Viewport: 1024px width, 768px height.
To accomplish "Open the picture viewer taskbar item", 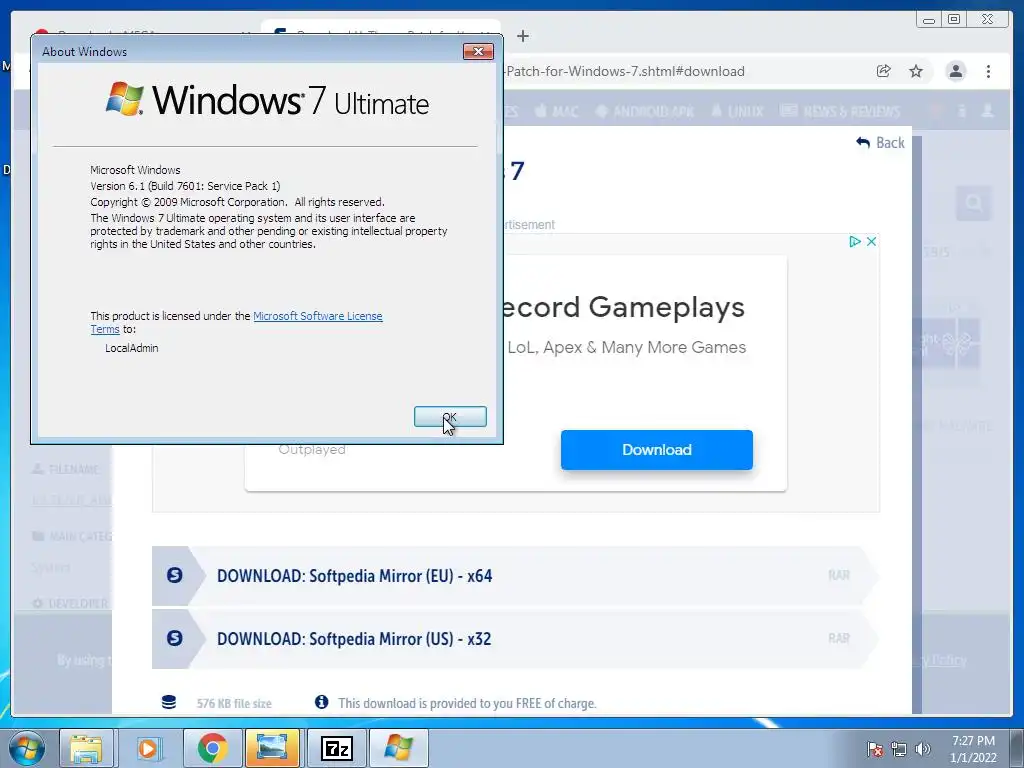I will [272, 748].
